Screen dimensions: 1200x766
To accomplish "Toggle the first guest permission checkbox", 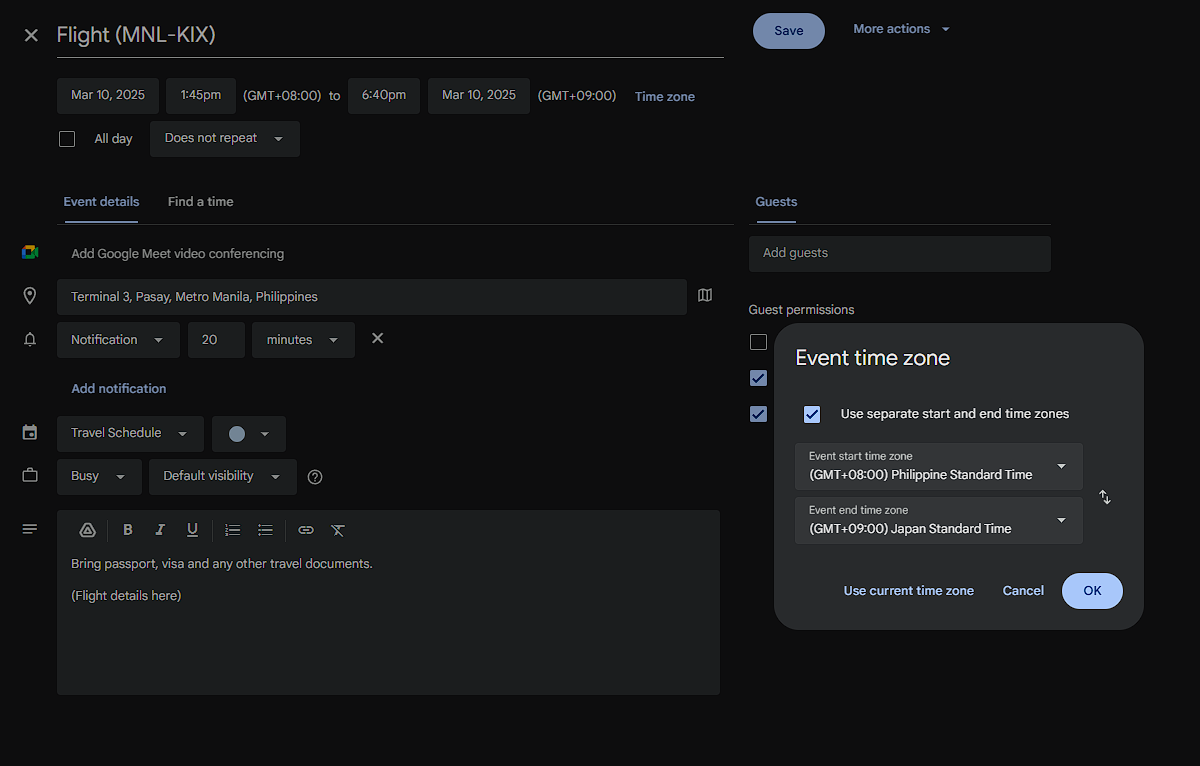I will click(x=758, y=342).
